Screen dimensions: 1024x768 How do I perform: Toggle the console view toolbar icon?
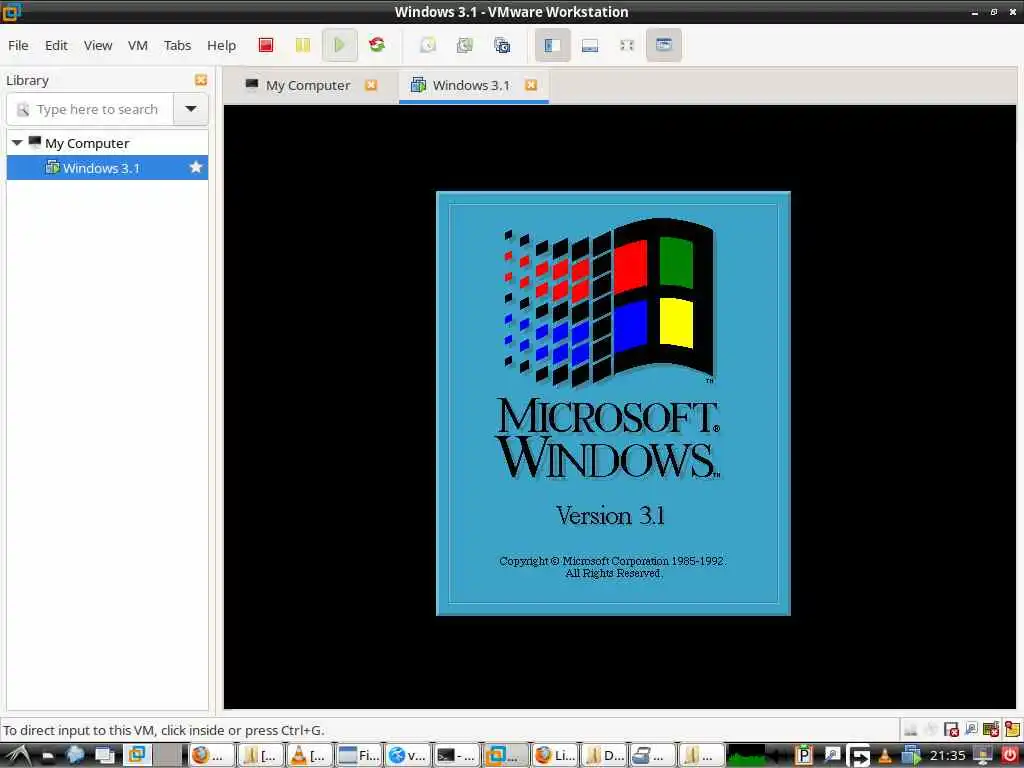click(x=664, y=45)
